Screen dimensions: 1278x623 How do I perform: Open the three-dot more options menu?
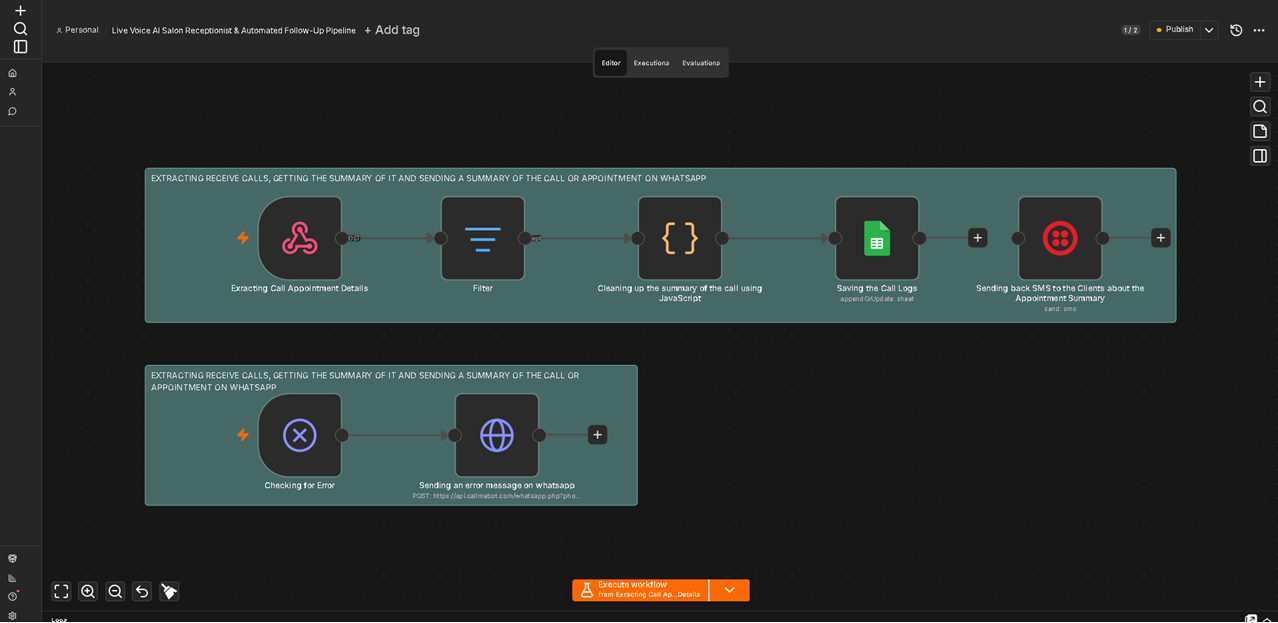point(1259,30)
